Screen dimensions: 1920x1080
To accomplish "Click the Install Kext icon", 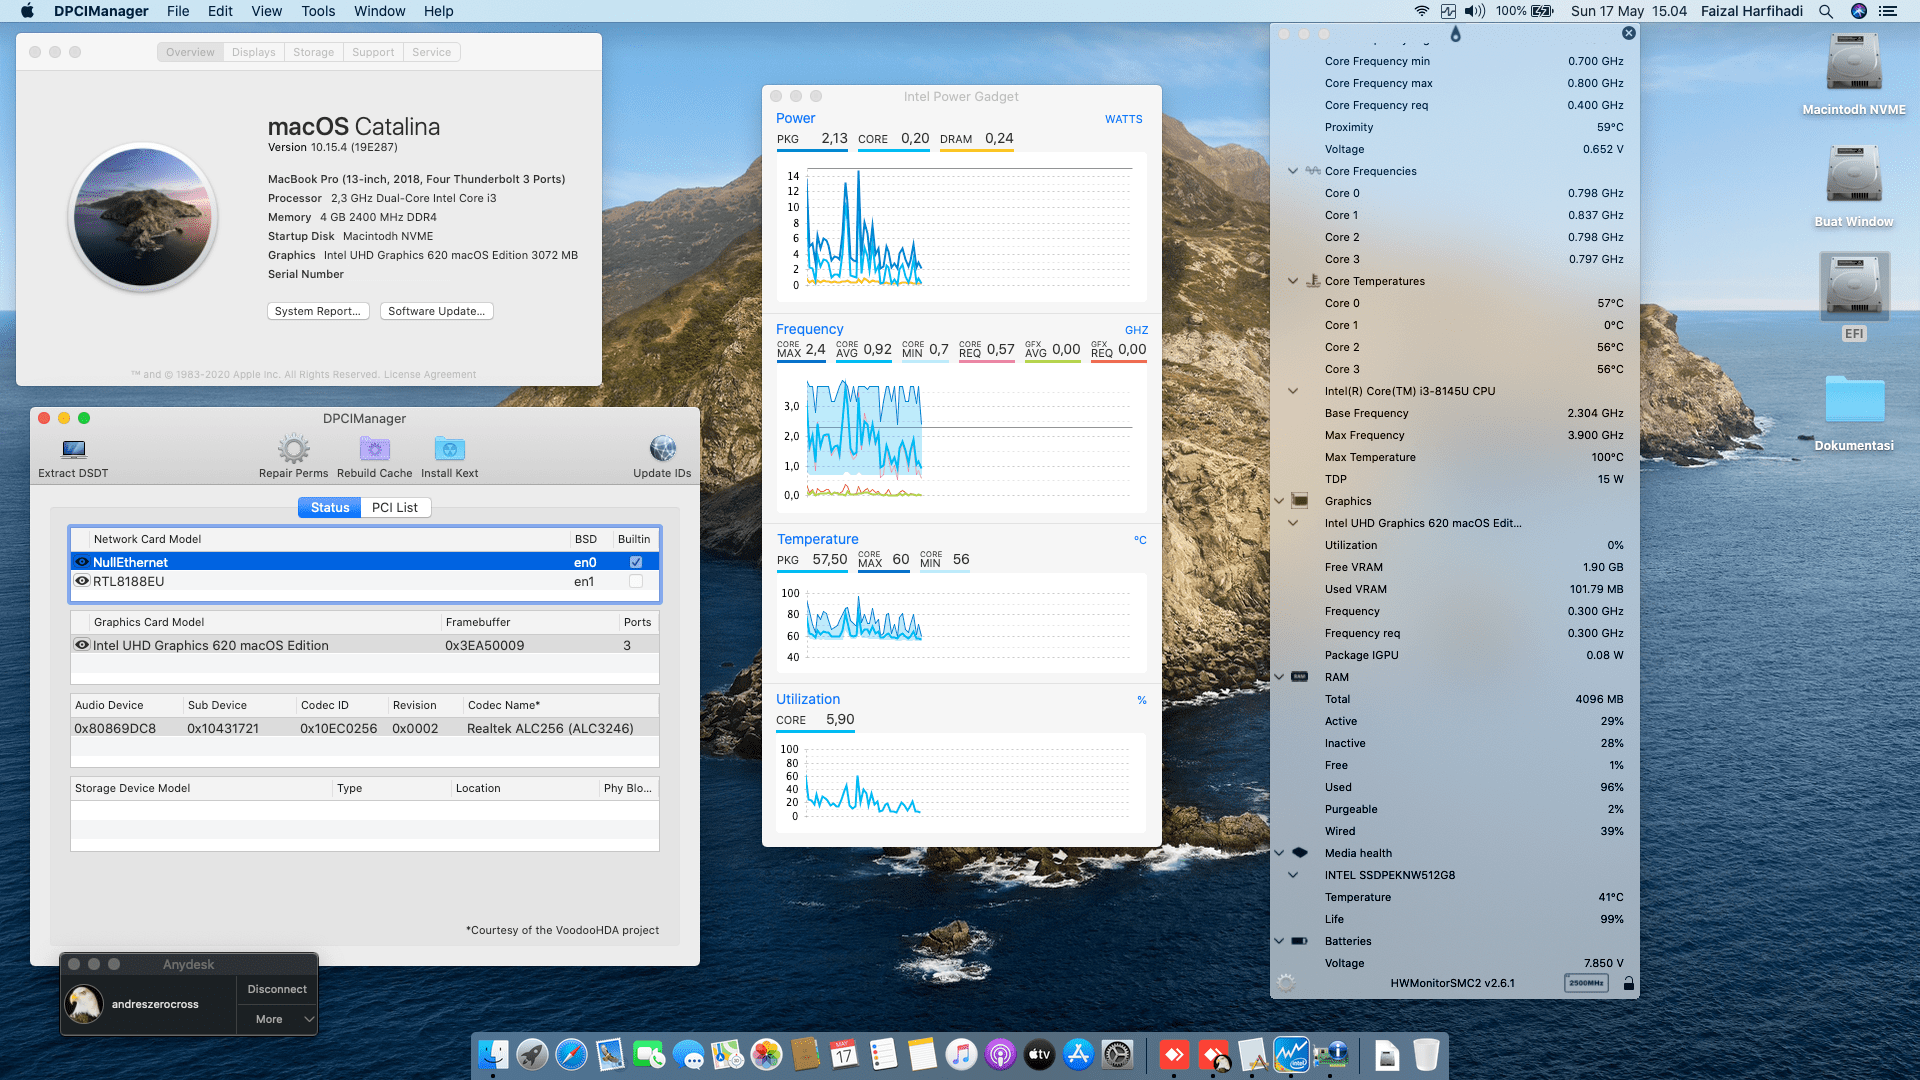I will click(449, 449).
